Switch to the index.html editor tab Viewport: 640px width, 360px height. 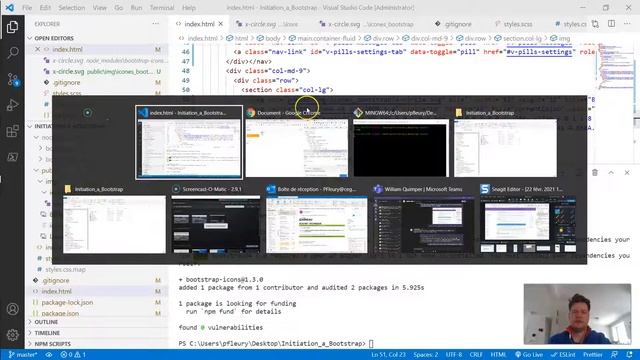coord(199,24)
